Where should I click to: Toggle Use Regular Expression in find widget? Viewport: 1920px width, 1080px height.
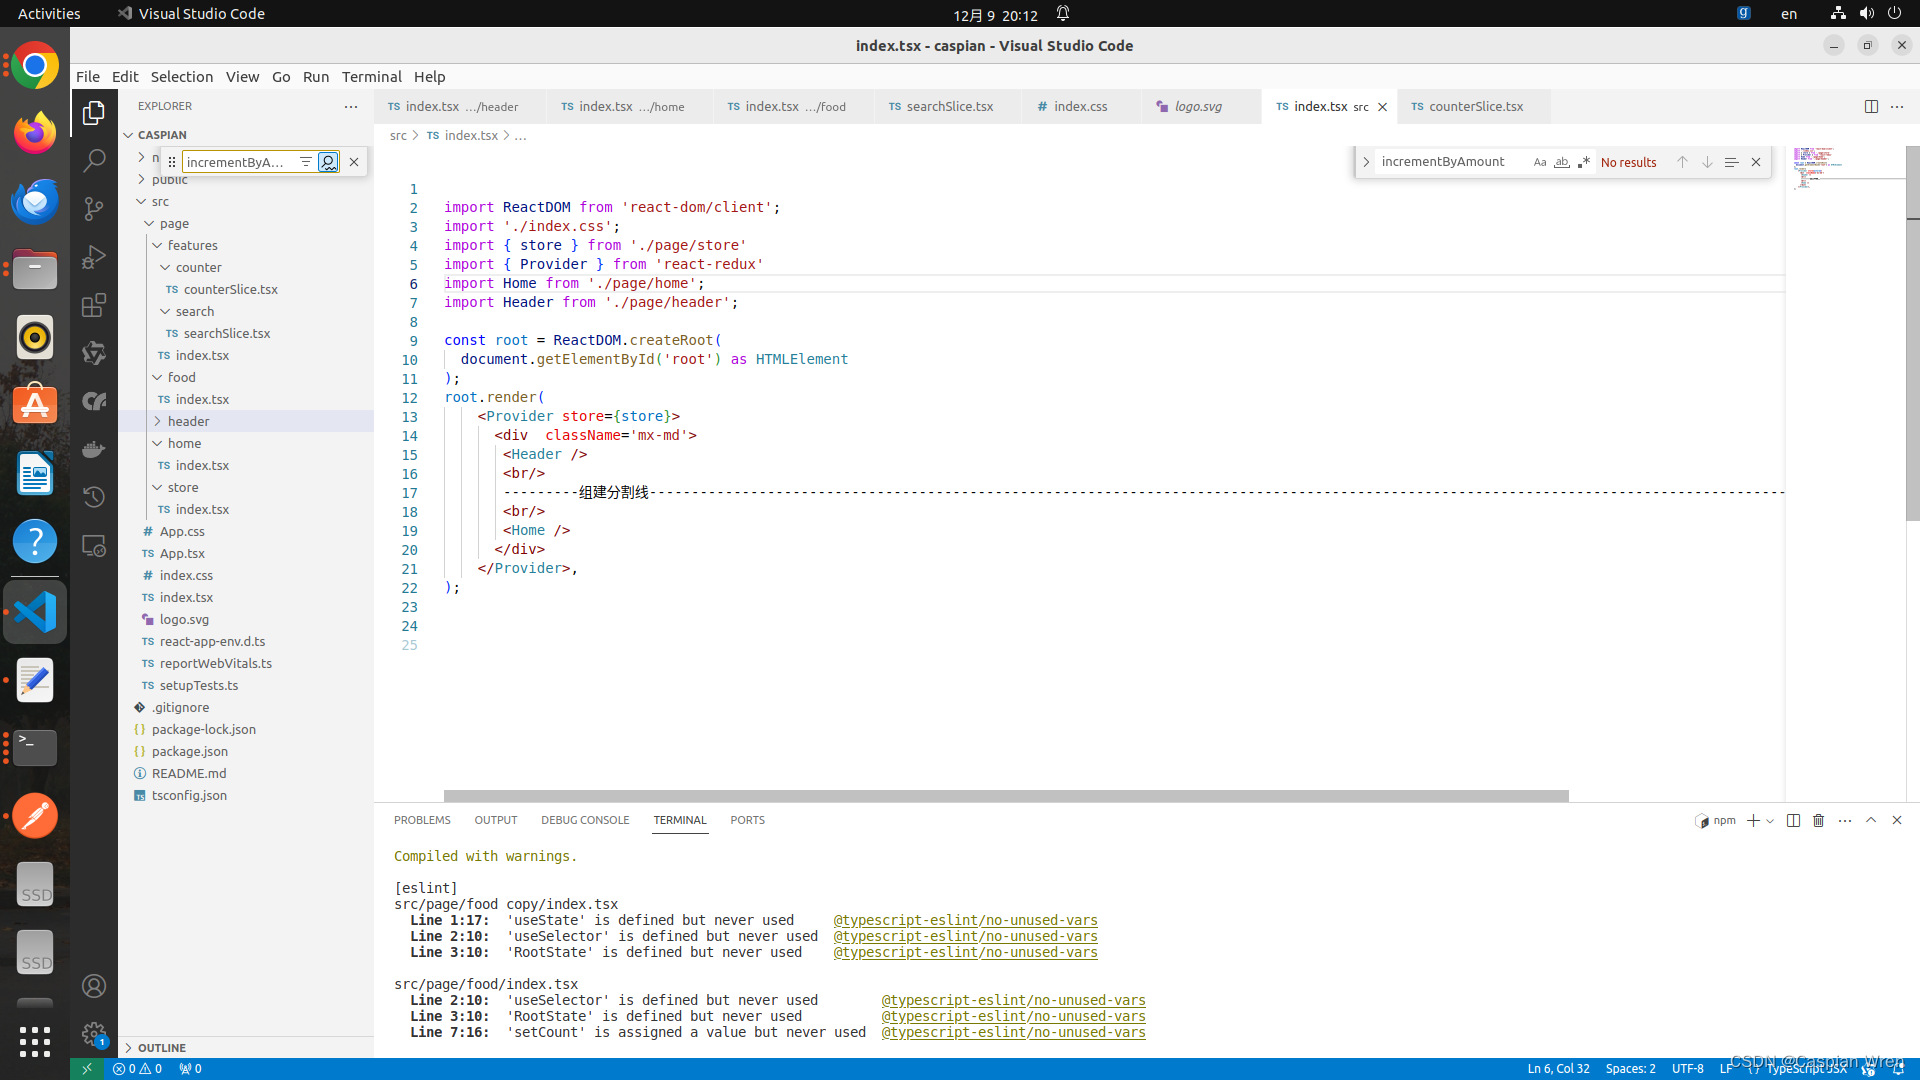pos(1584,162)
